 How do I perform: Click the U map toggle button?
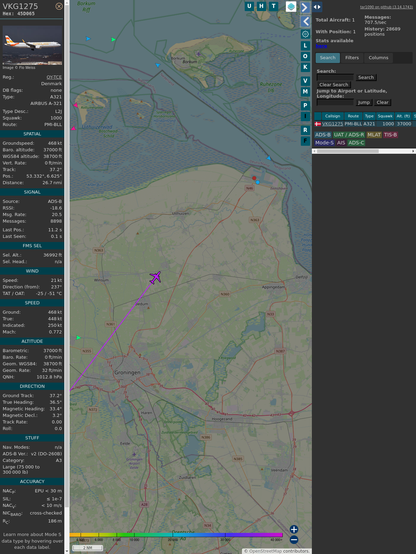(249, 6)
